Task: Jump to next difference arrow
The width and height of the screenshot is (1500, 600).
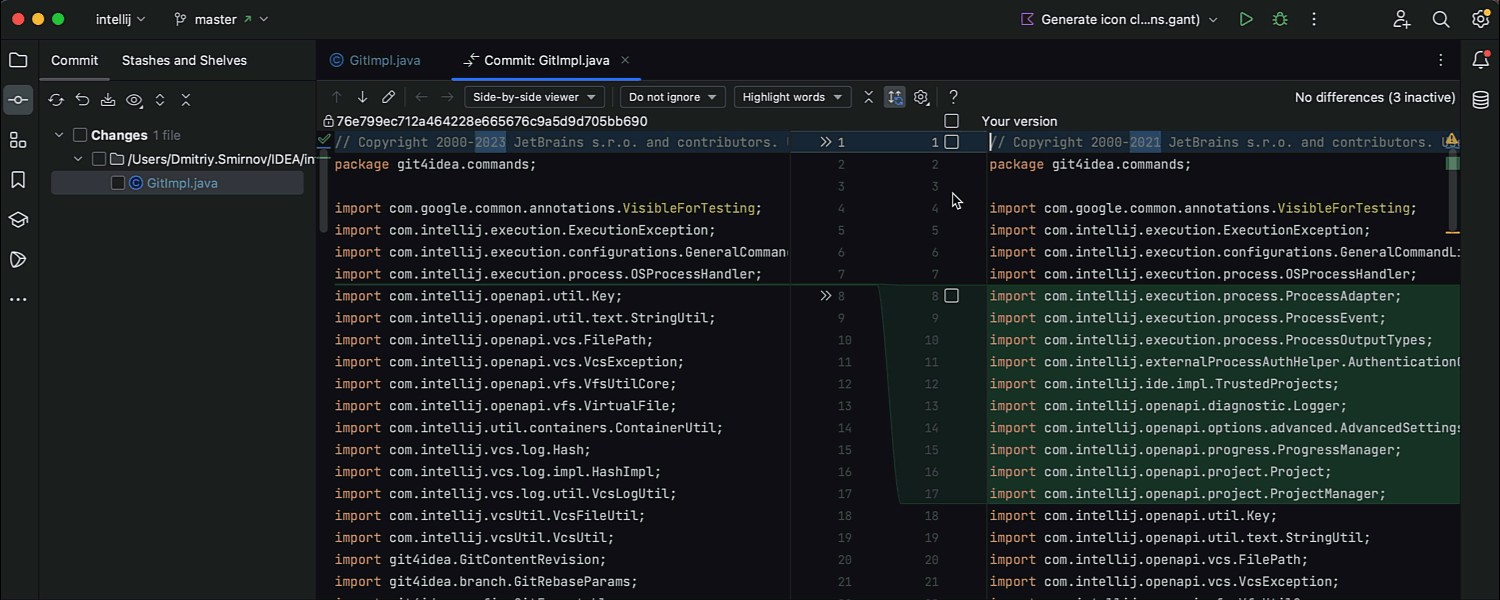Action: tap(362, 97)
